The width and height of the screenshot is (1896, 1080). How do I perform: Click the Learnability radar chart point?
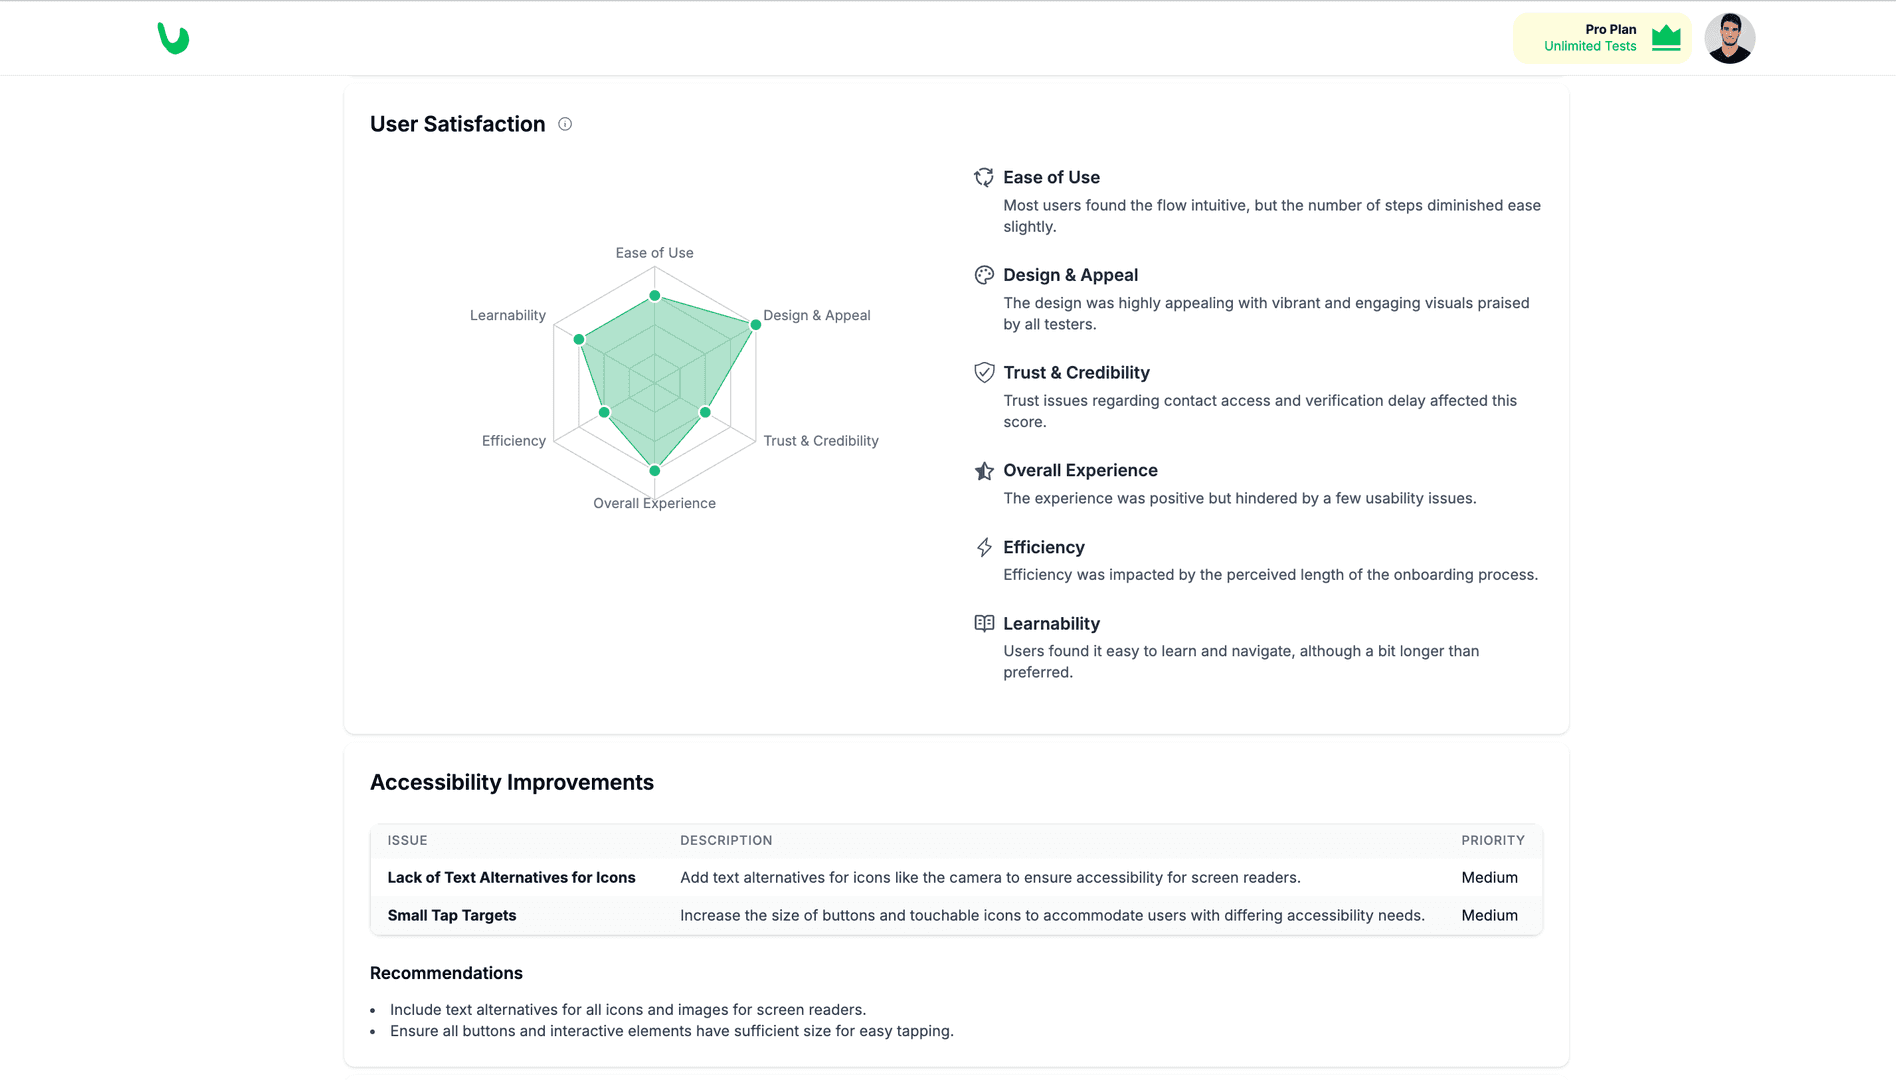pos(579,340)
